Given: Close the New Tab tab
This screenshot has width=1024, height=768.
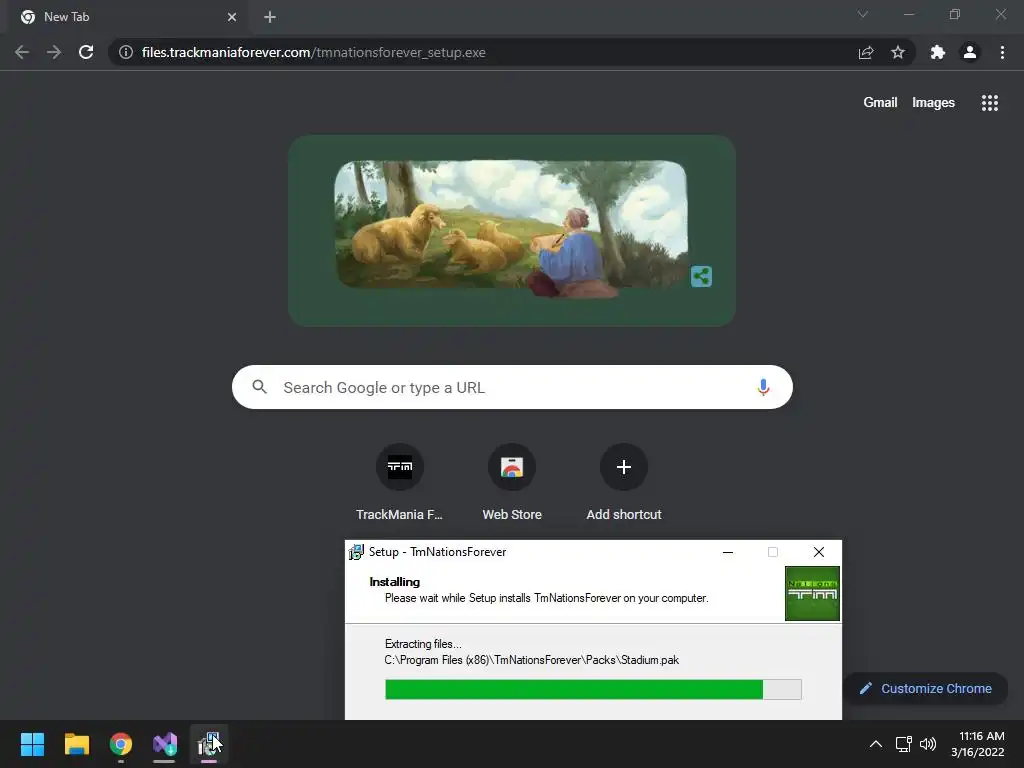Looking at the screenshot, I should [x=232, y=17].
